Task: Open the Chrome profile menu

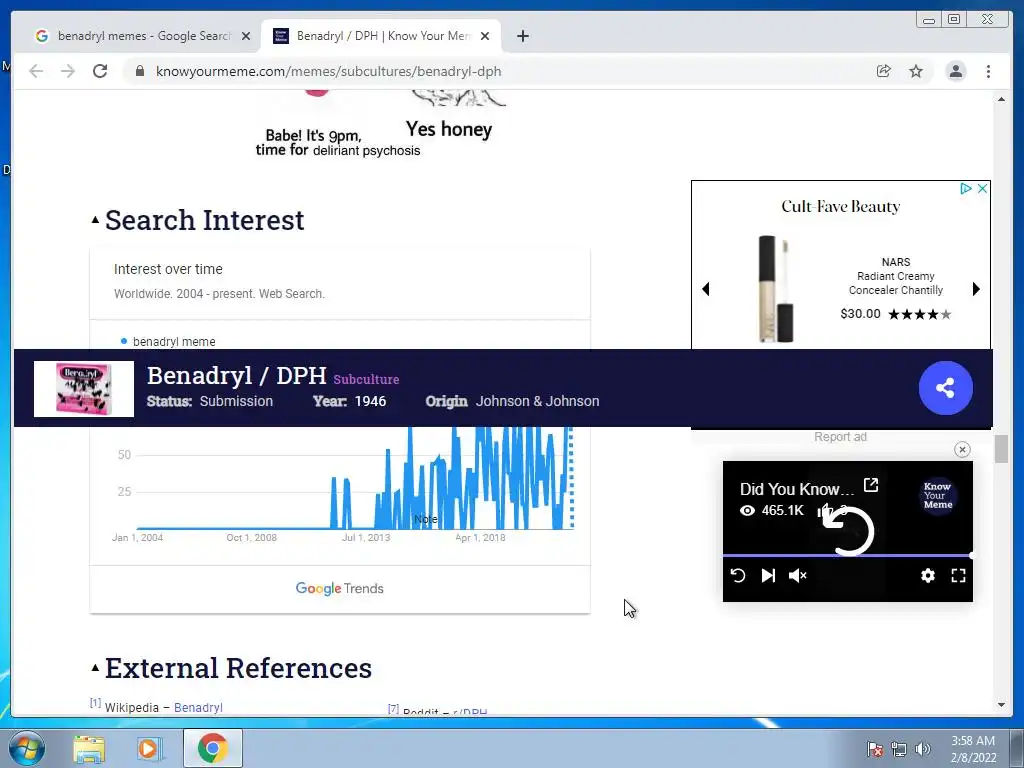Action: (x=955, y=71)
